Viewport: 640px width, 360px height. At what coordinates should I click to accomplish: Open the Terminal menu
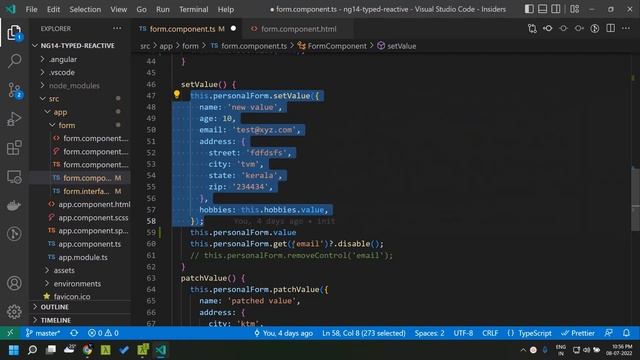tap(193, 9)
